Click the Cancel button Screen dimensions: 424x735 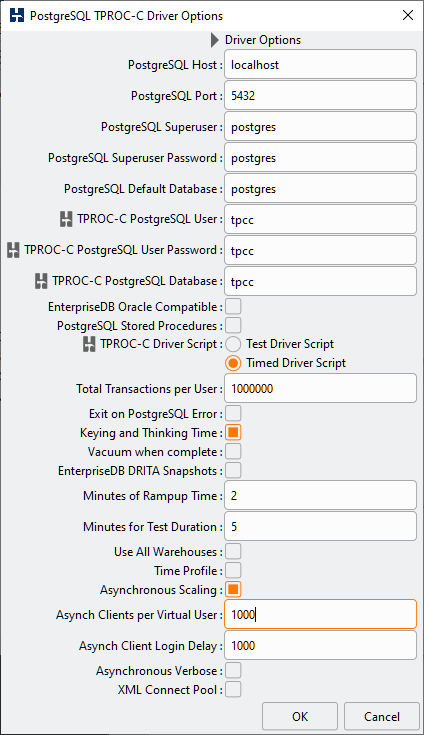click(x=381, y=716)
